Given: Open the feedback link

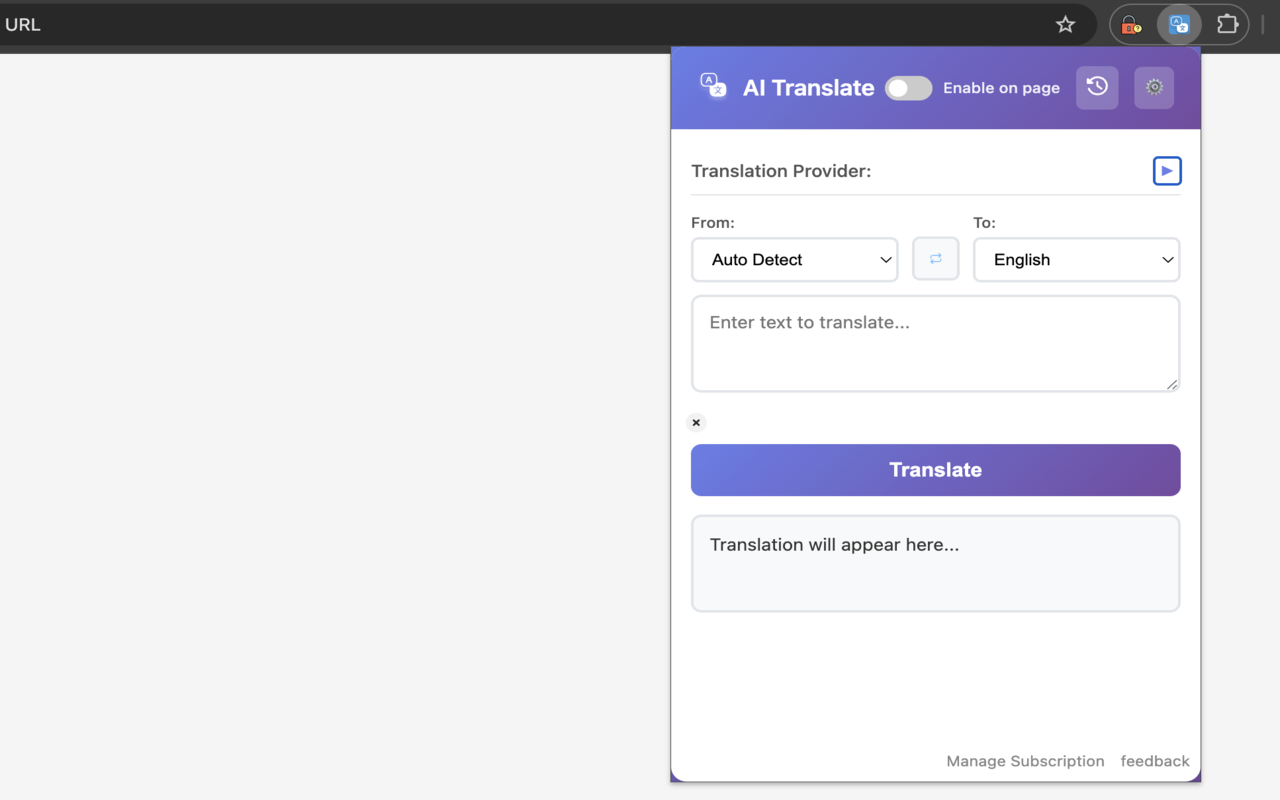Looking at the screenshot, I should [x=1155, y=761].
